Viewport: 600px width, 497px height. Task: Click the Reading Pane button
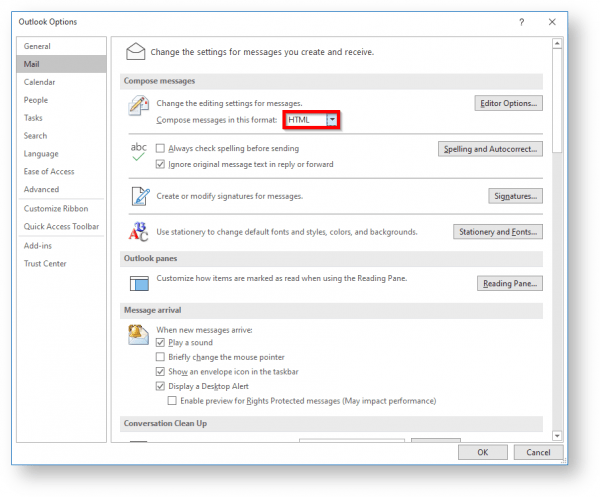pos(509,284)
